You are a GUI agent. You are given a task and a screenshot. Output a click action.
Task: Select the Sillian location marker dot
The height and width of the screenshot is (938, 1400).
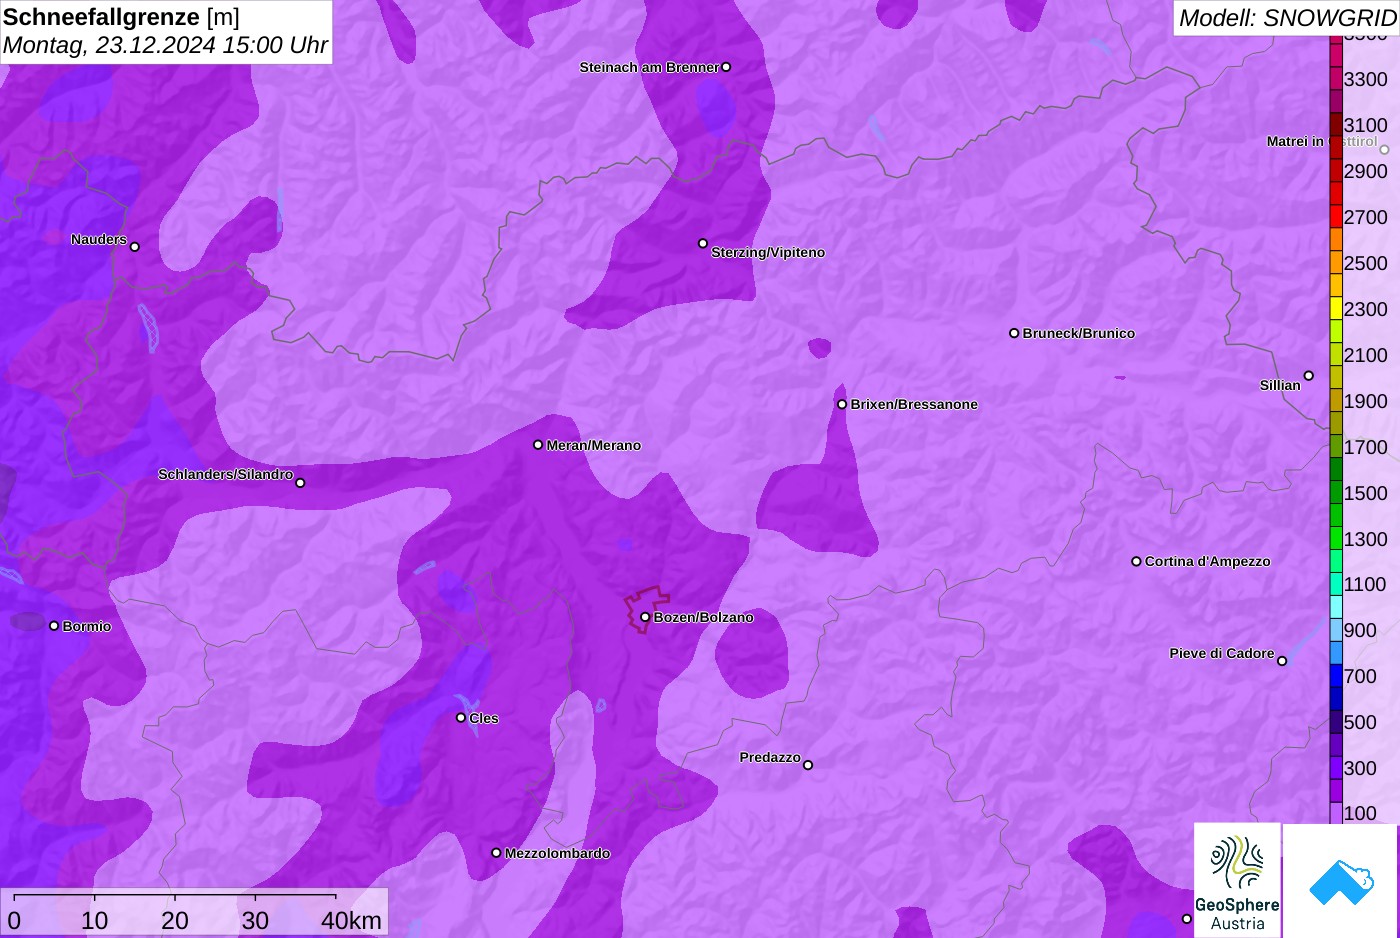[x=1309, y=376]
